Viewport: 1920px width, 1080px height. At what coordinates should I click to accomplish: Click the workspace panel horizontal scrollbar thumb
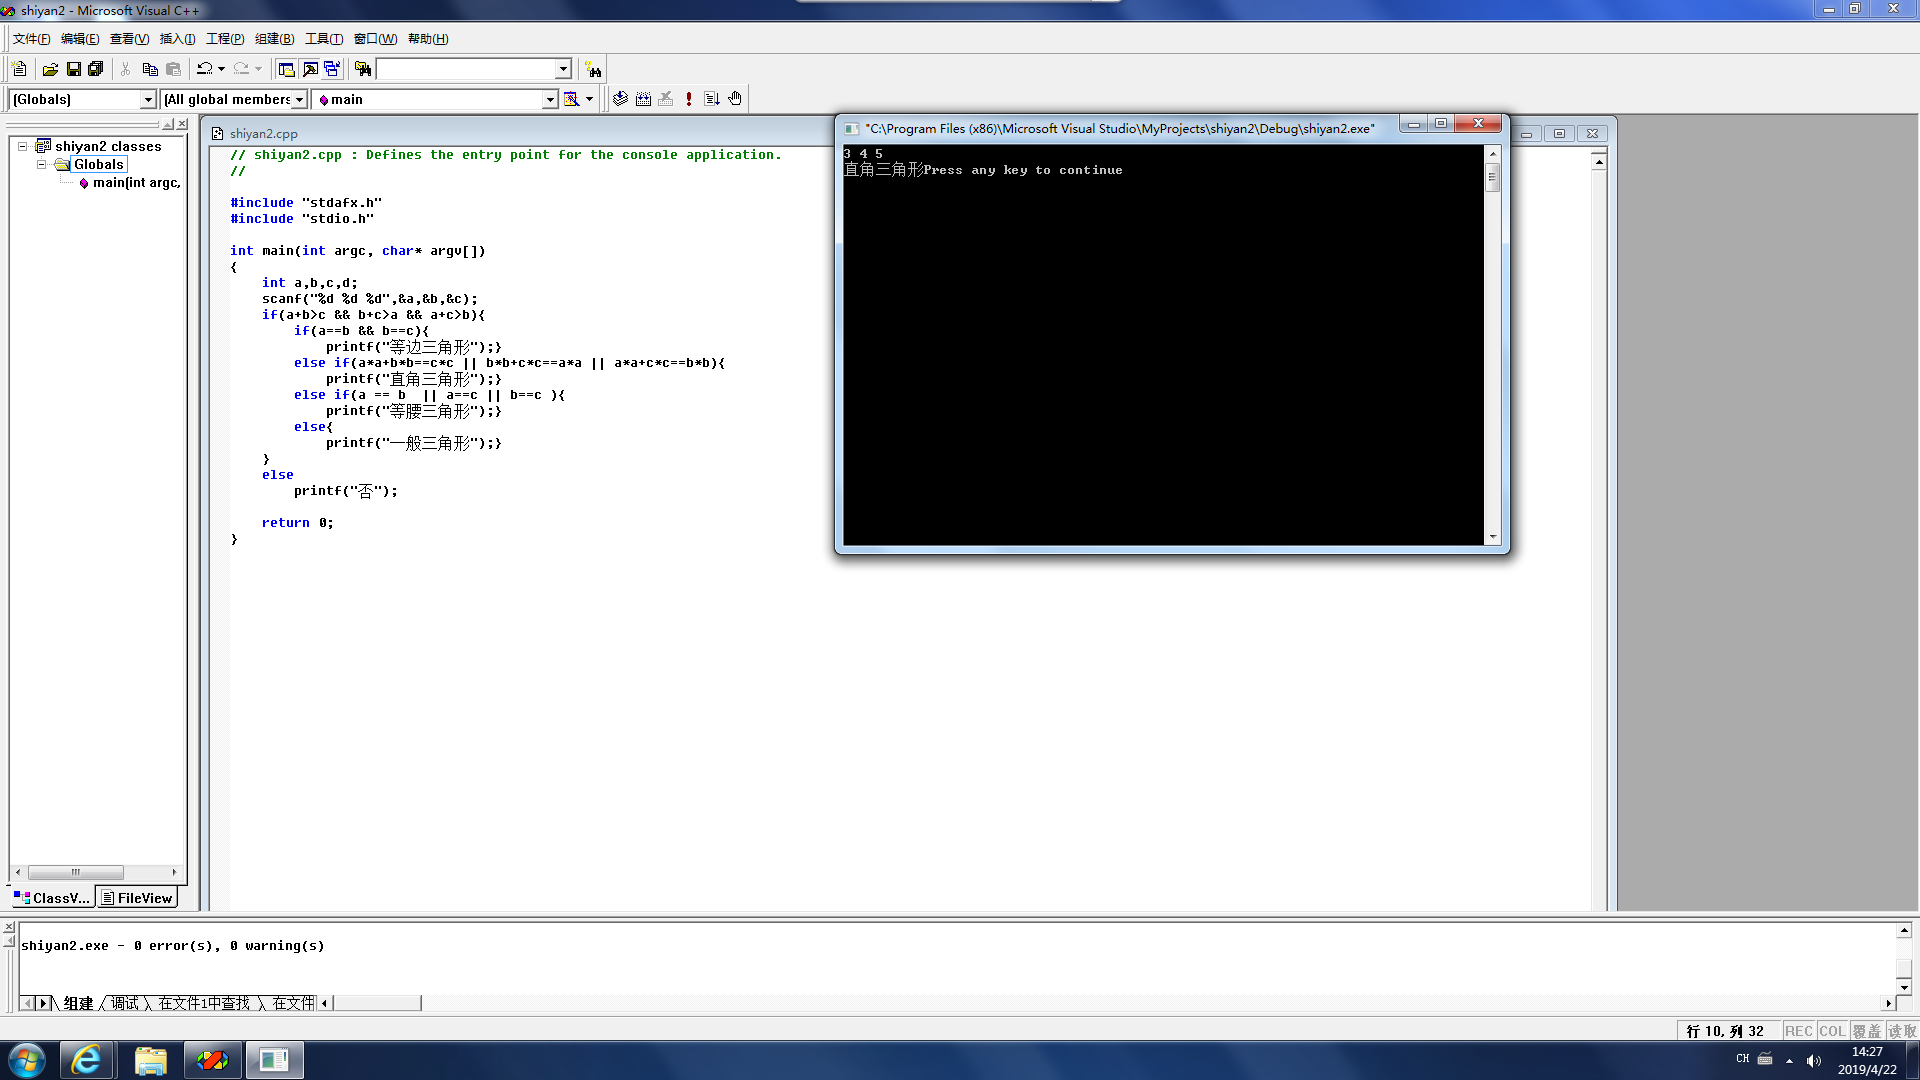(75, 872)
